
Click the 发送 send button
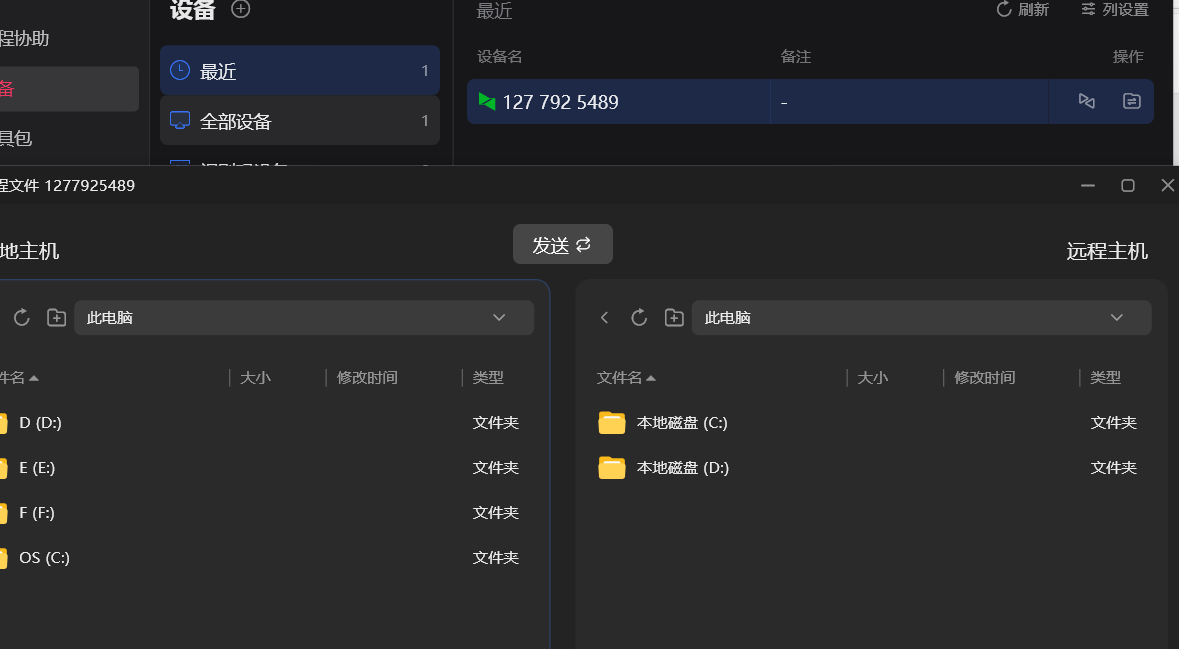pyautogui.click(x=562, y=245)
